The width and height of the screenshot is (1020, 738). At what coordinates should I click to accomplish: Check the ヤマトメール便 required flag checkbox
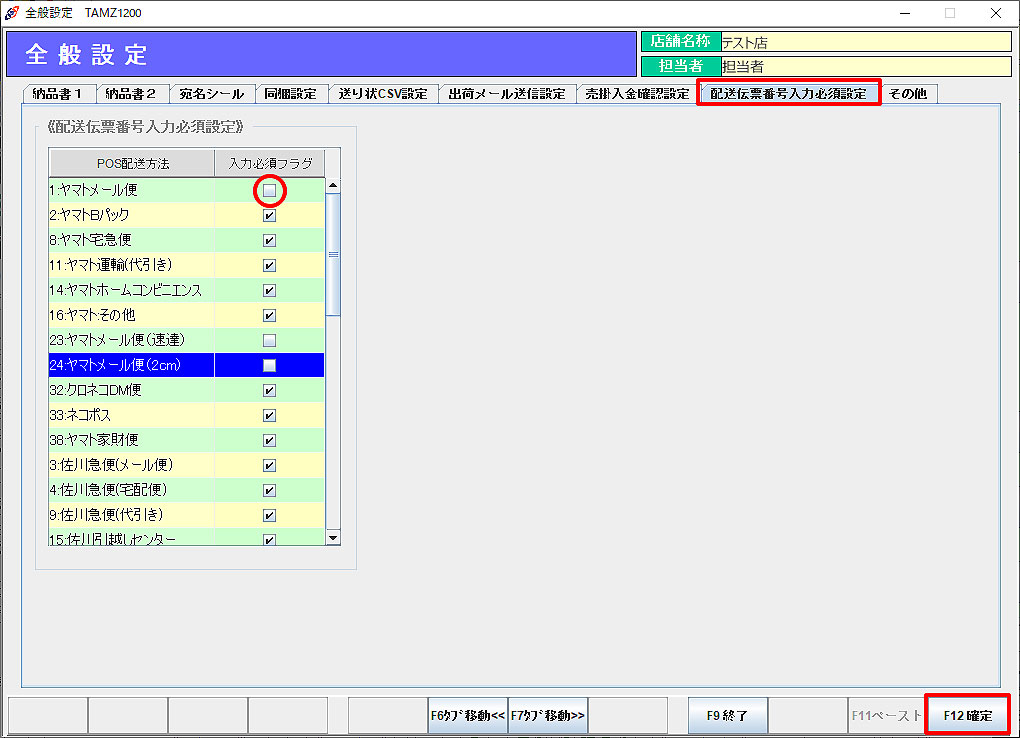click(x=269, y=190)
